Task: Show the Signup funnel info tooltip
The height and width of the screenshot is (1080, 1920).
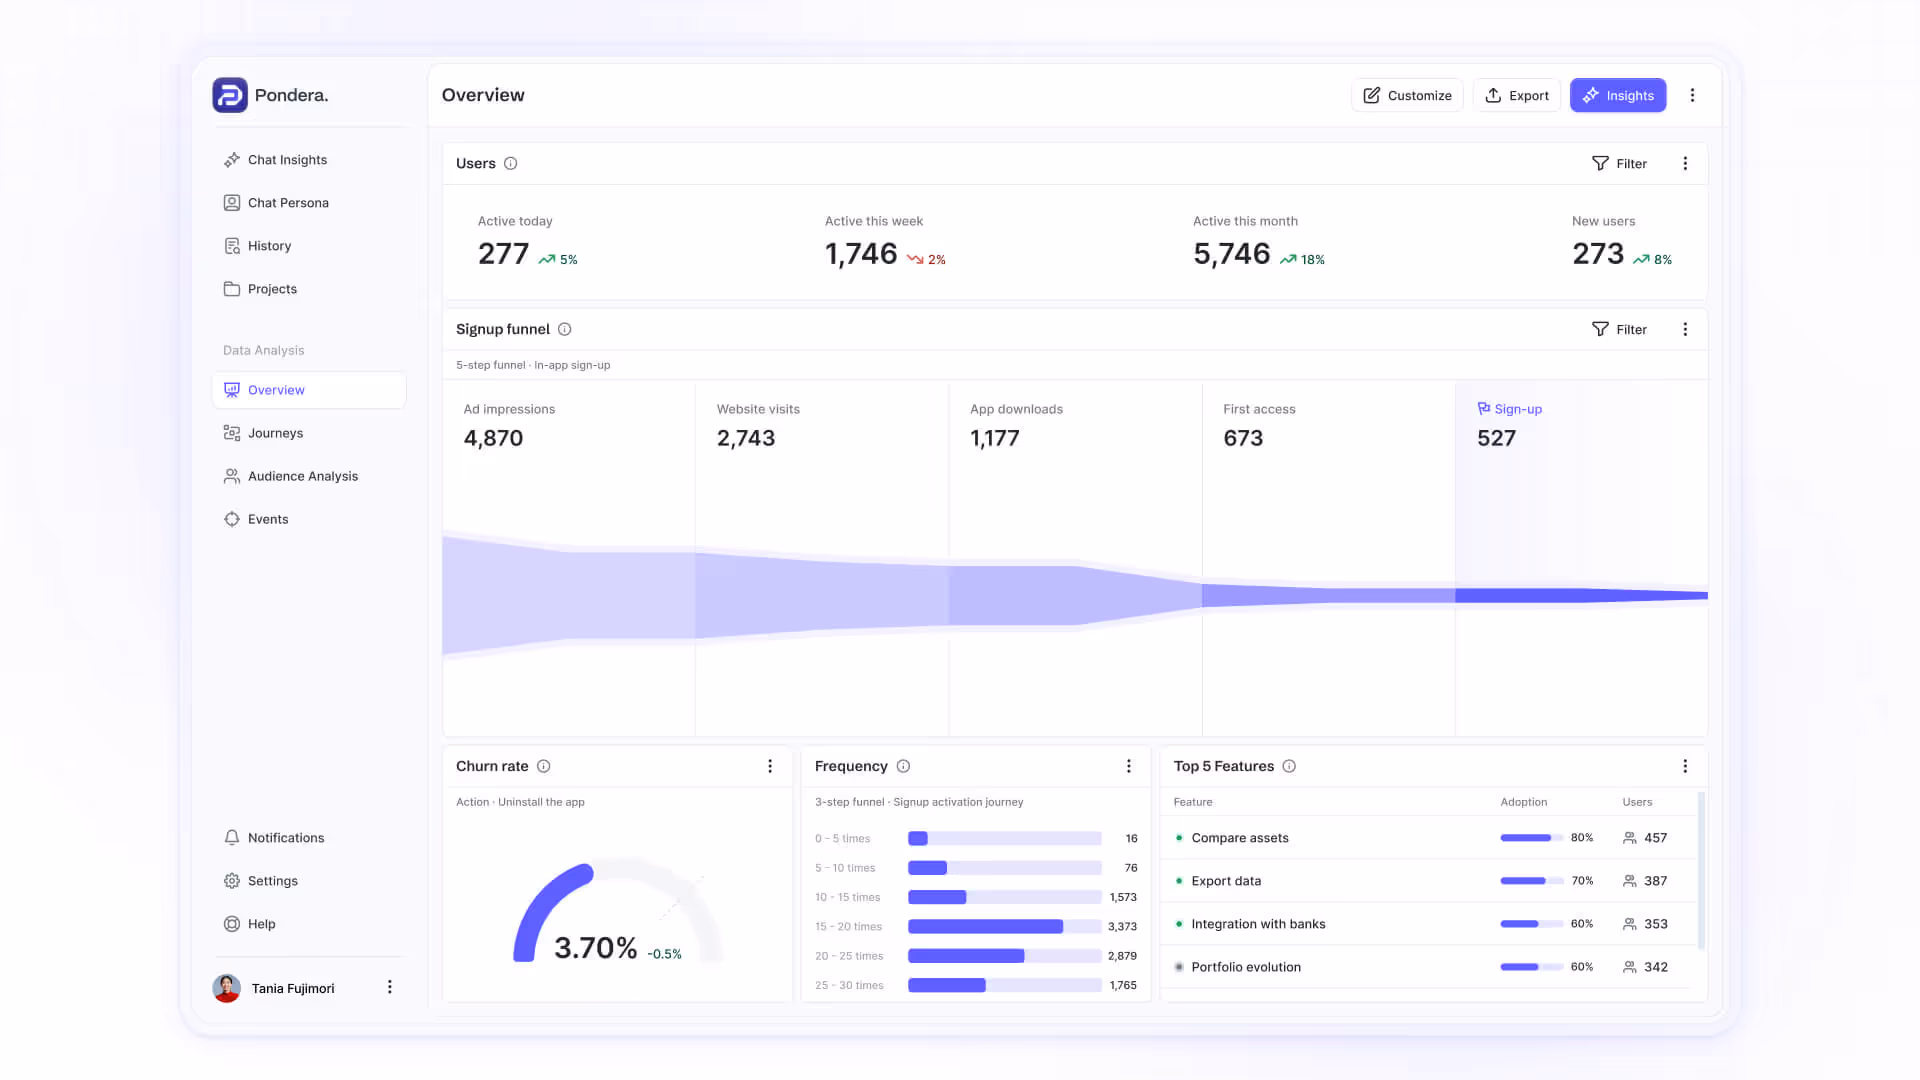Action: click(565, 329)
